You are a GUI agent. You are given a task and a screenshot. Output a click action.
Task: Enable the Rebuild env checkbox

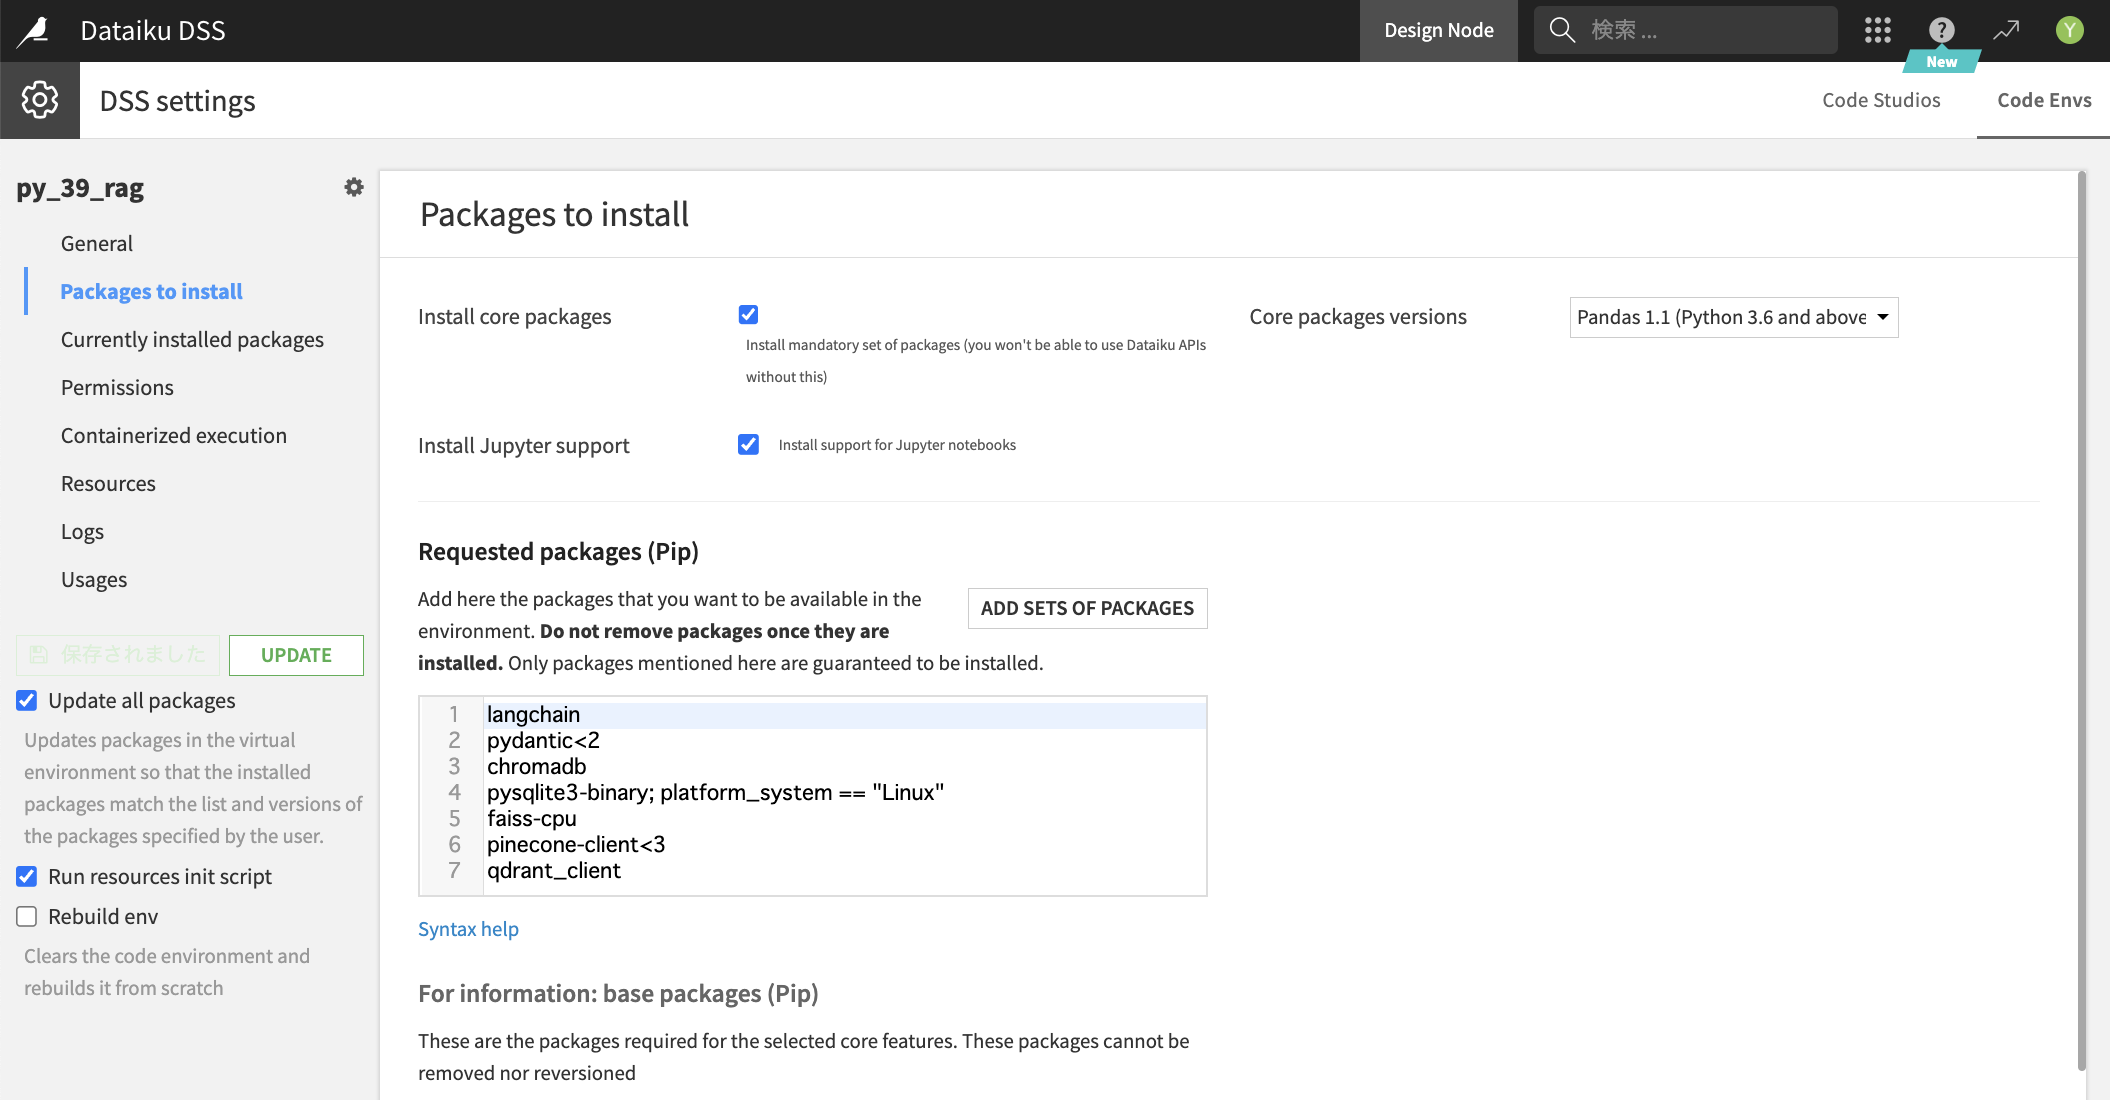click(x=27, y=916)
